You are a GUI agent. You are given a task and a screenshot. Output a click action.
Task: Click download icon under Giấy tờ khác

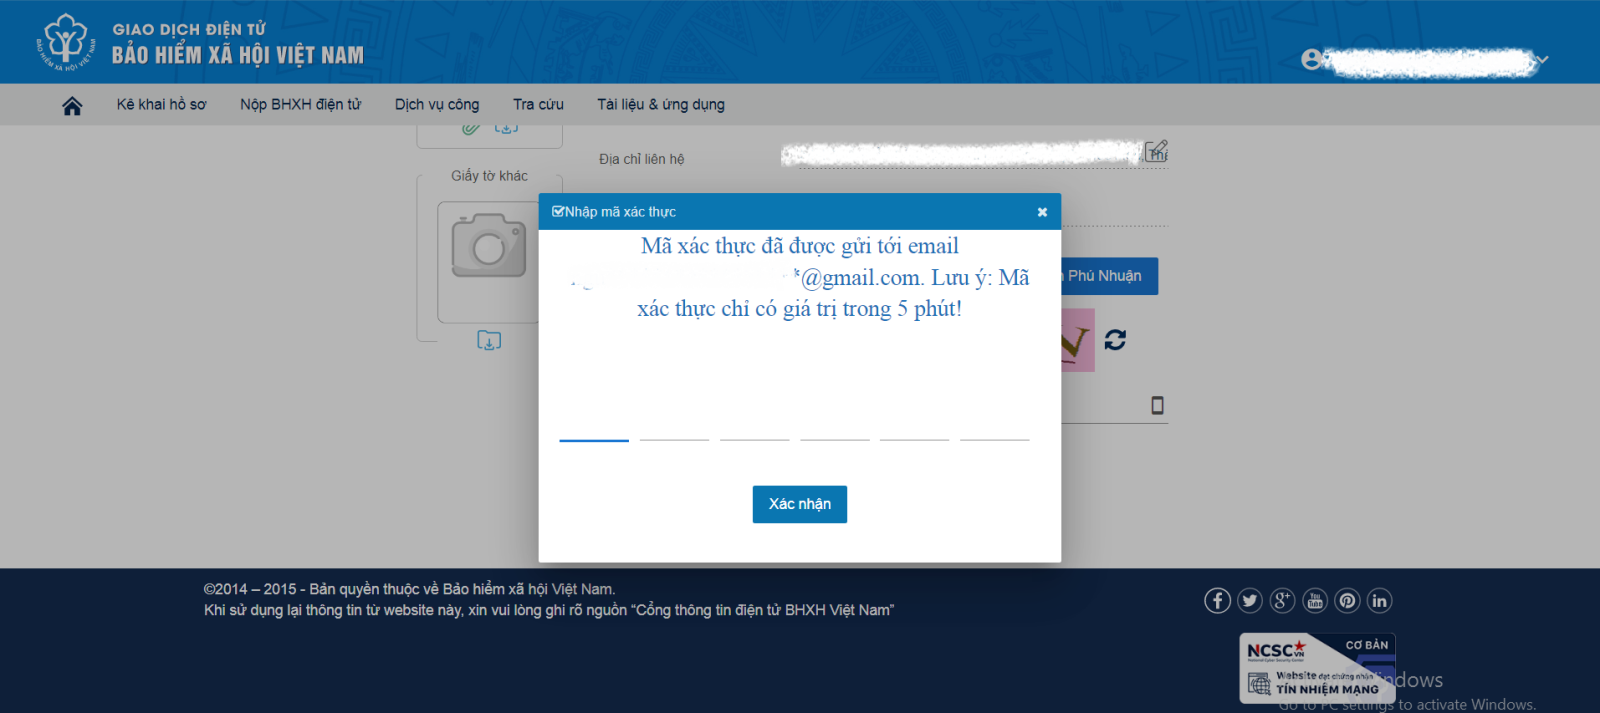coord(489,341)
